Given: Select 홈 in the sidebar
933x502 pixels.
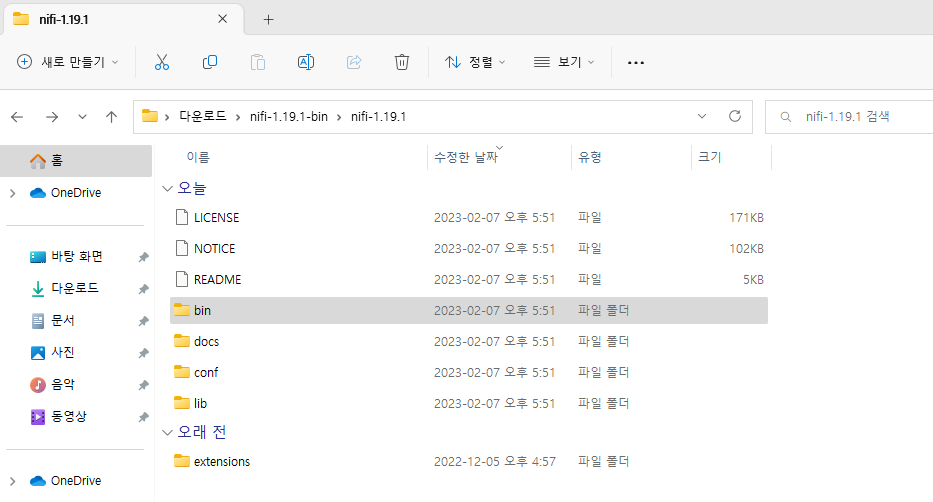Looking at the screenshot, I should [x=76, y=161].
